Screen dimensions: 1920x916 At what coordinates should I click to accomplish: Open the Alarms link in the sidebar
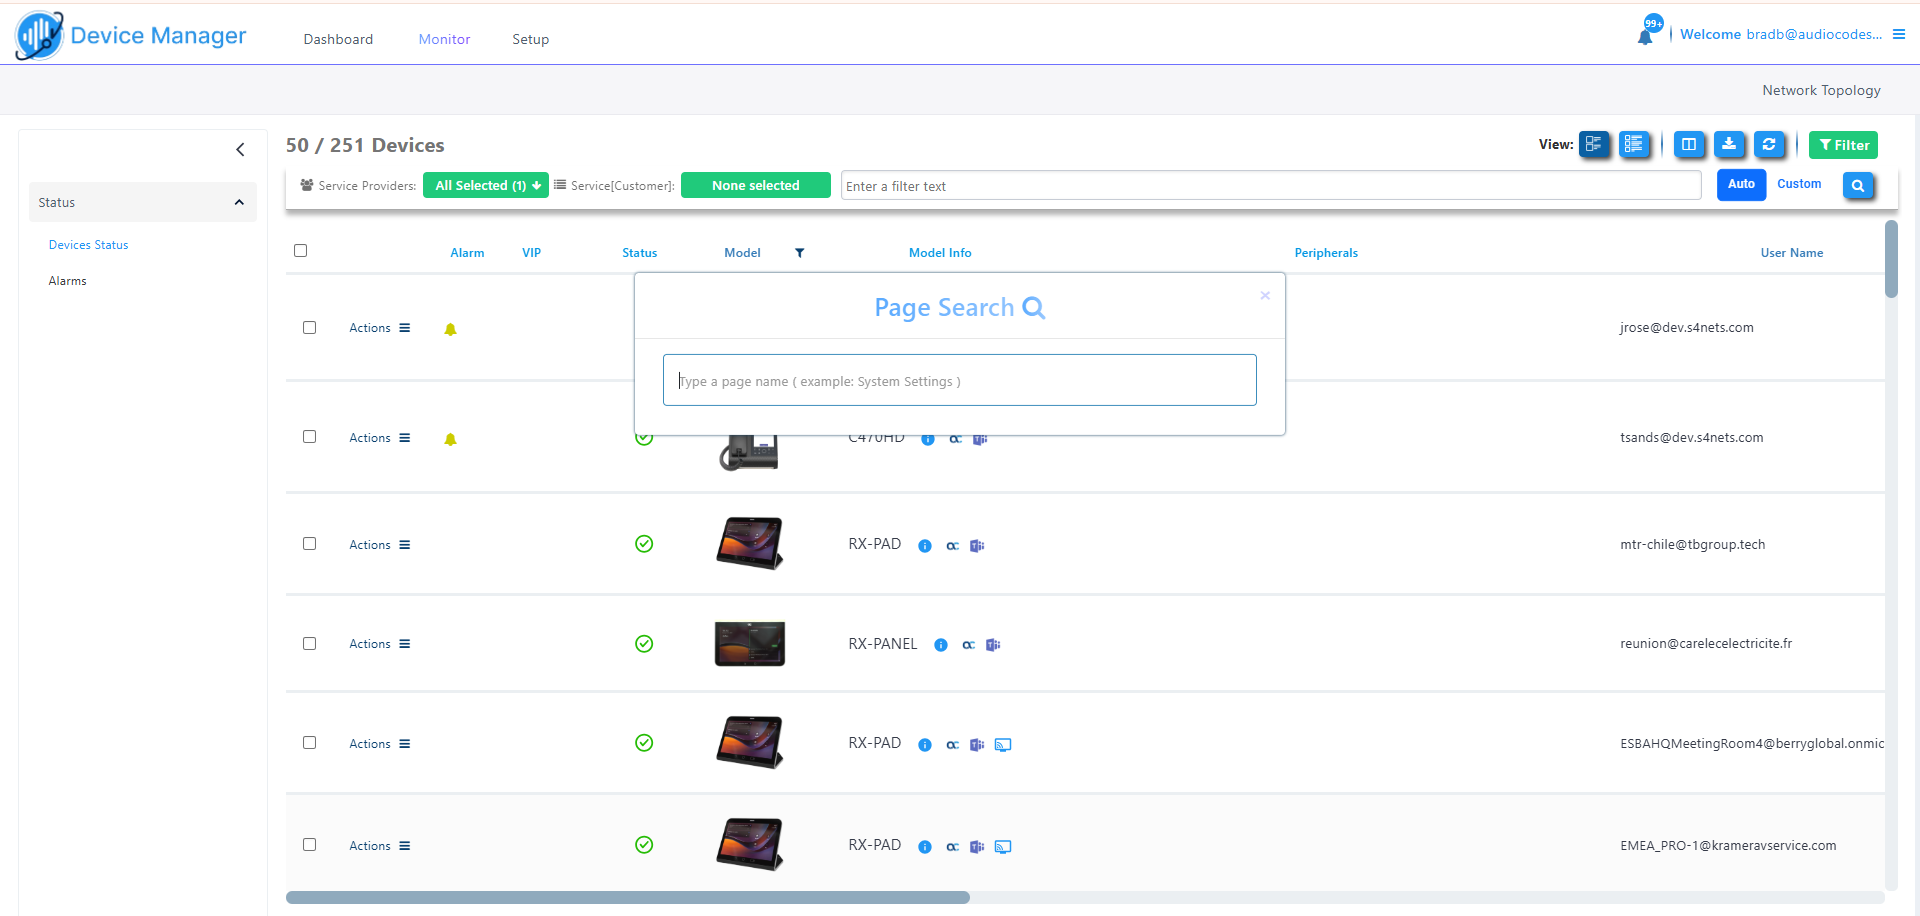tap(68, 281)
